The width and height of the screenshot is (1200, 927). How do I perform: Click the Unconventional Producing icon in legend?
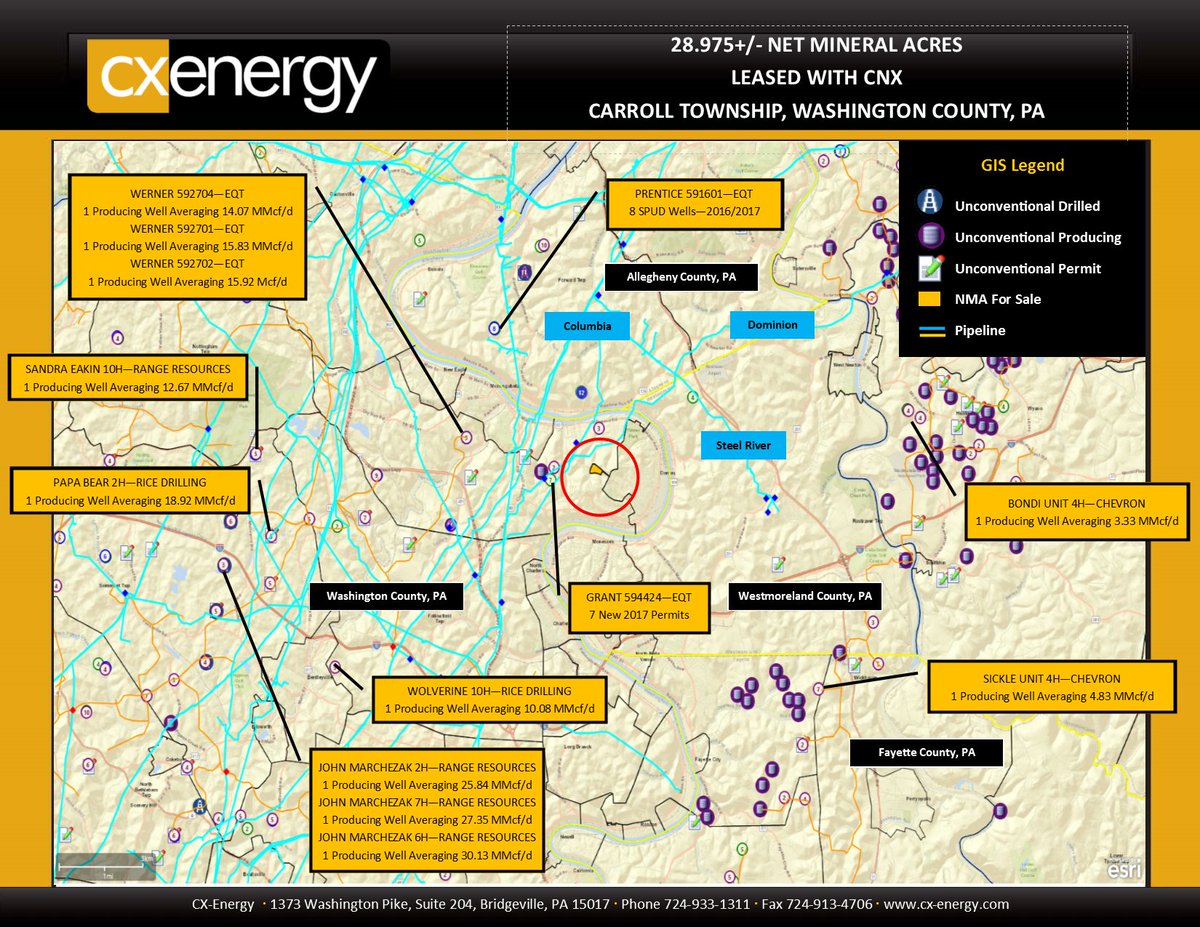(x=929, y=237)
